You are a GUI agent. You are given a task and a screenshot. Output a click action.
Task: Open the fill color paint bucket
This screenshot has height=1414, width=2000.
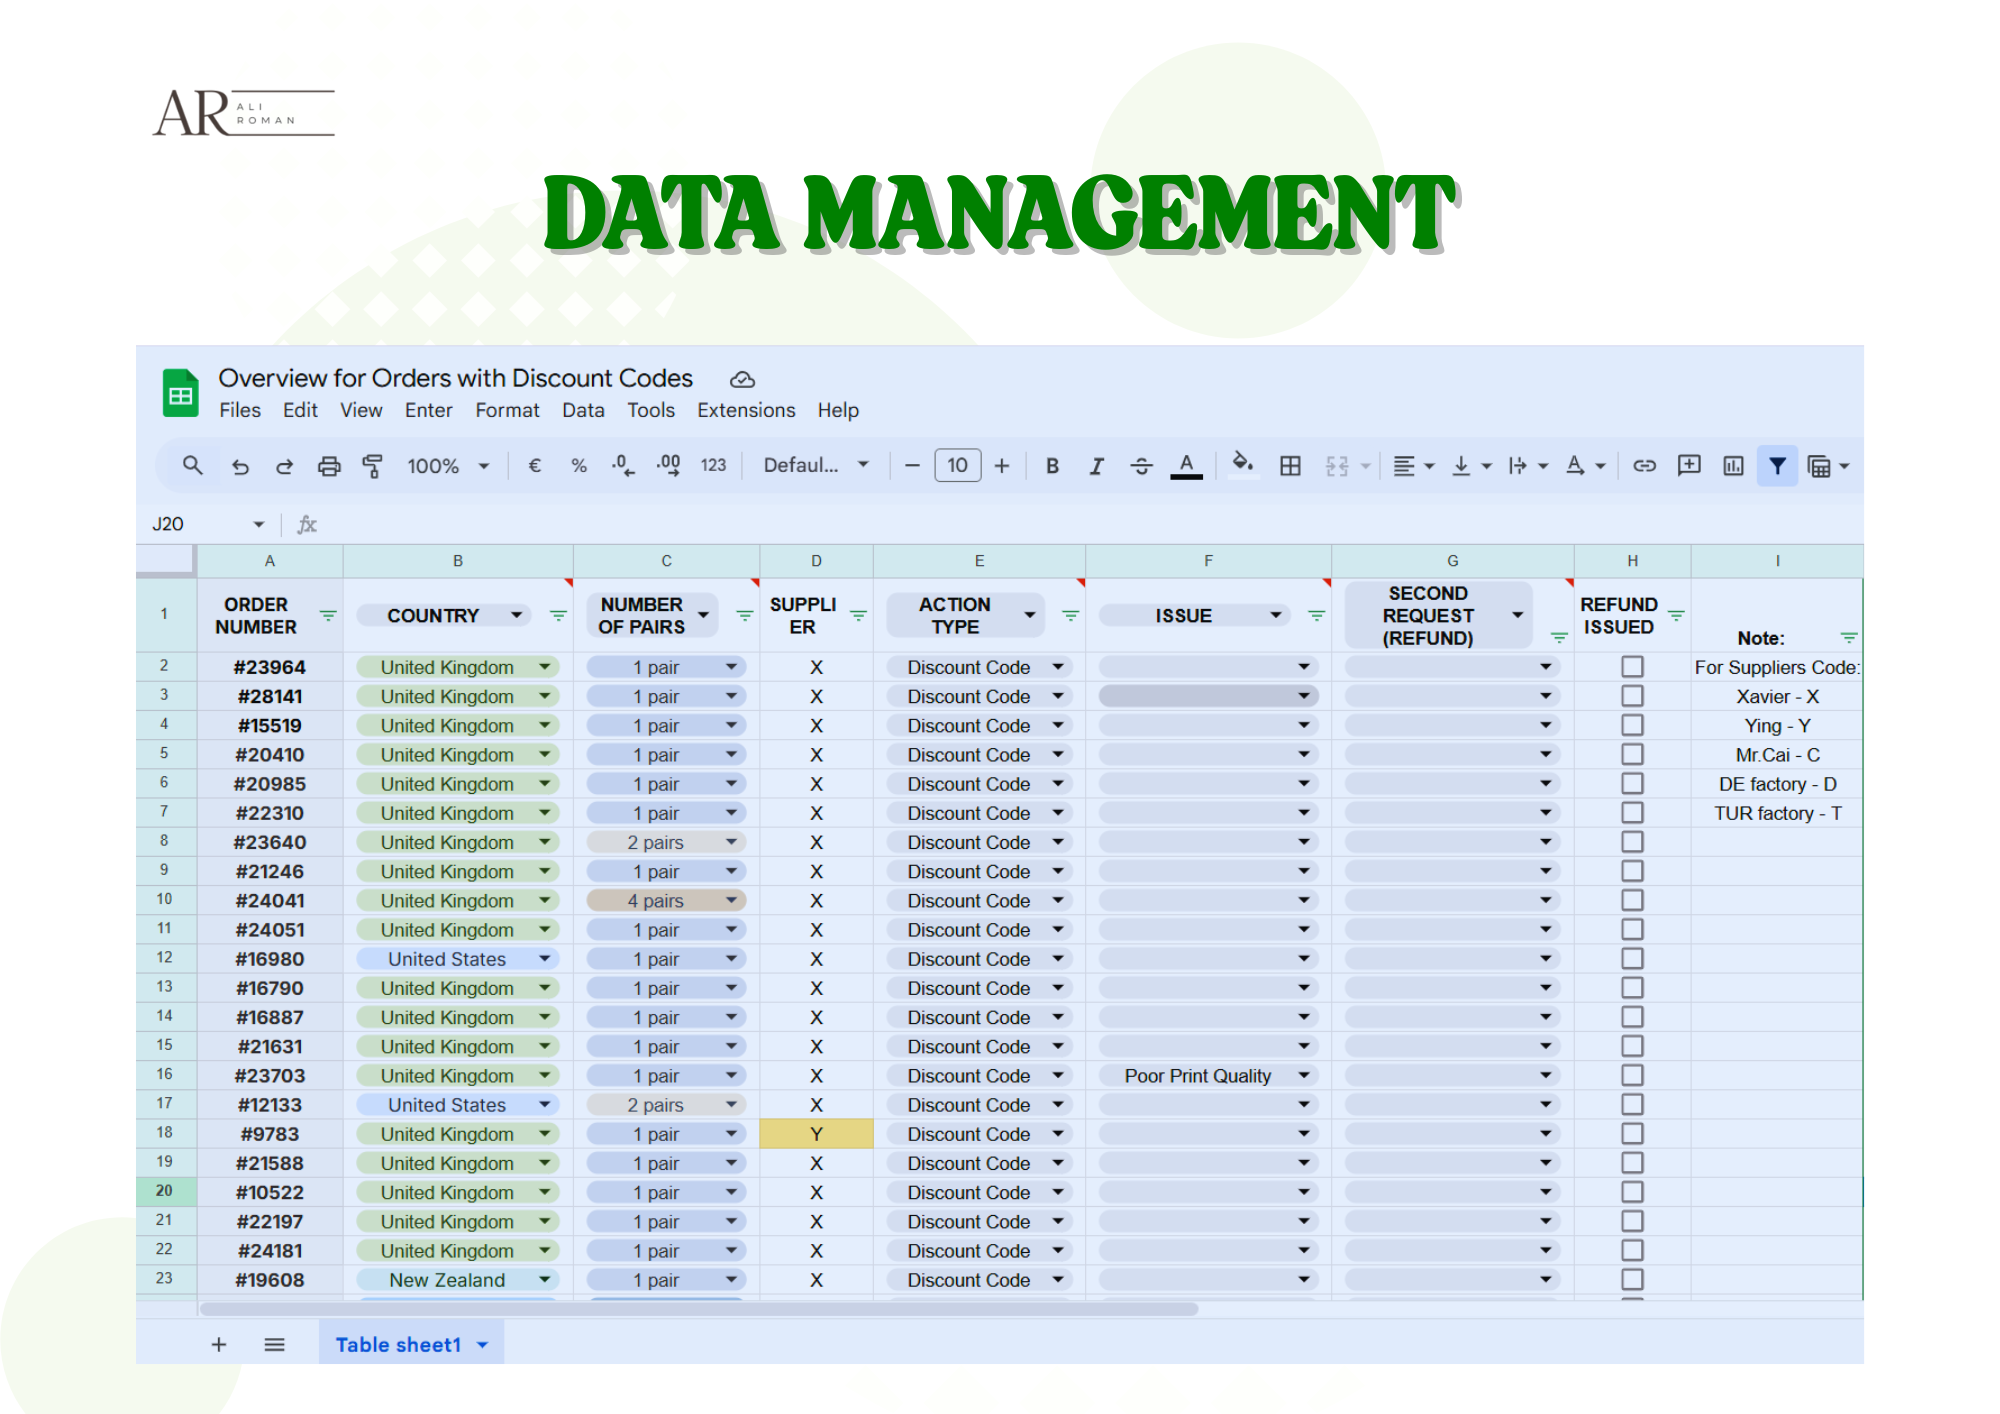click(1241, 464)
